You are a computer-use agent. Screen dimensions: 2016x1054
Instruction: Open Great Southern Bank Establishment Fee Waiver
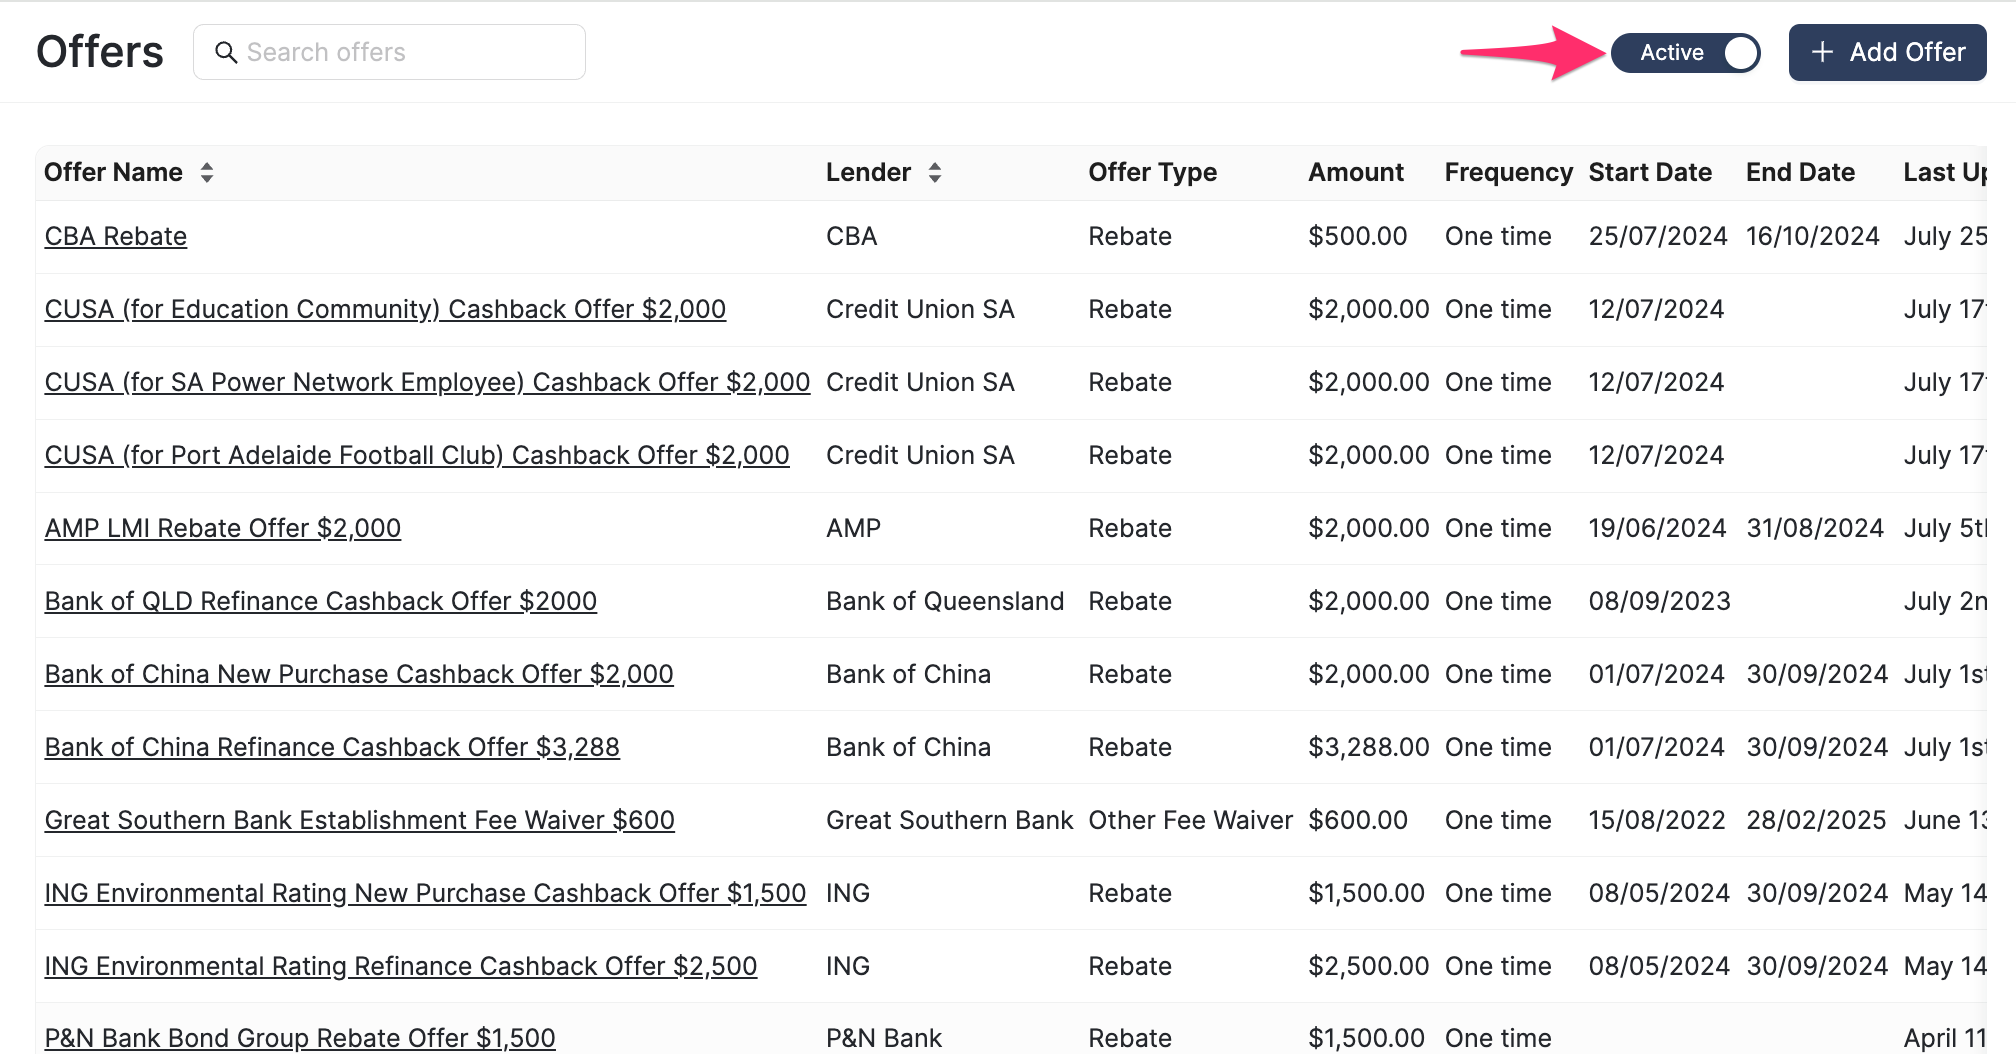[x=360, y=821]
